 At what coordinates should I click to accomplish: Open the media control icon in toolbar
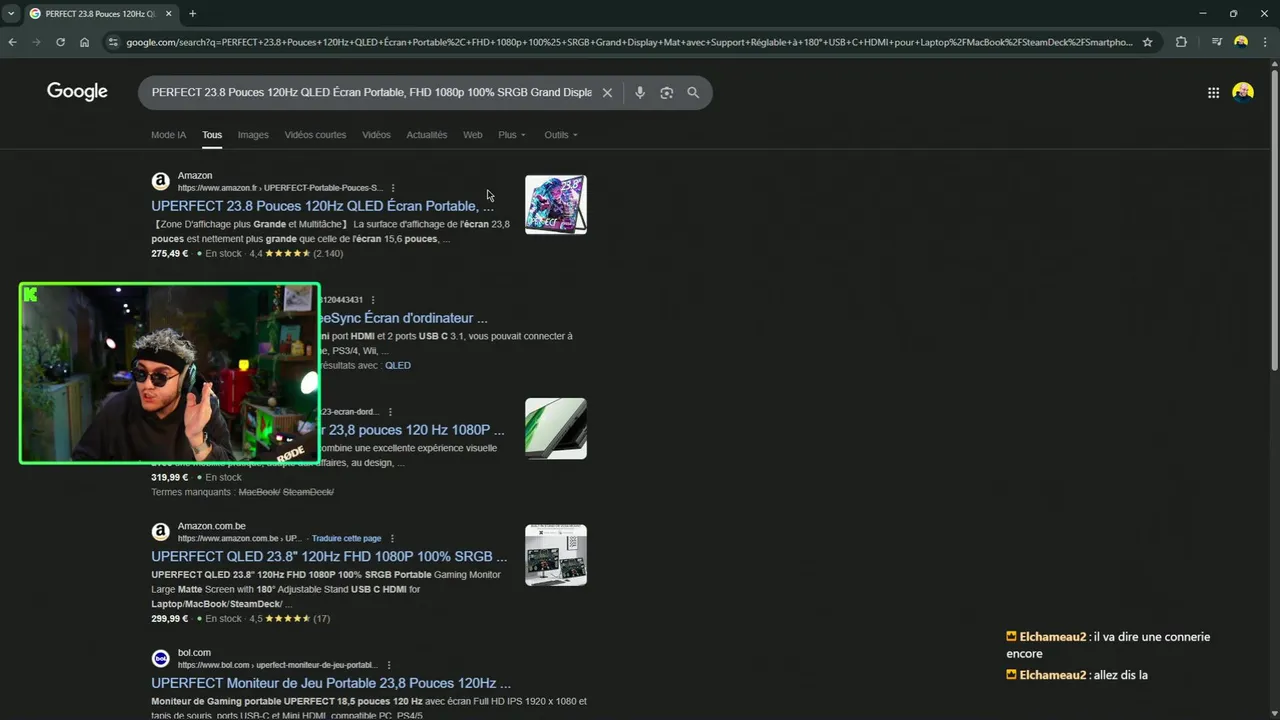coord(1216,42)
